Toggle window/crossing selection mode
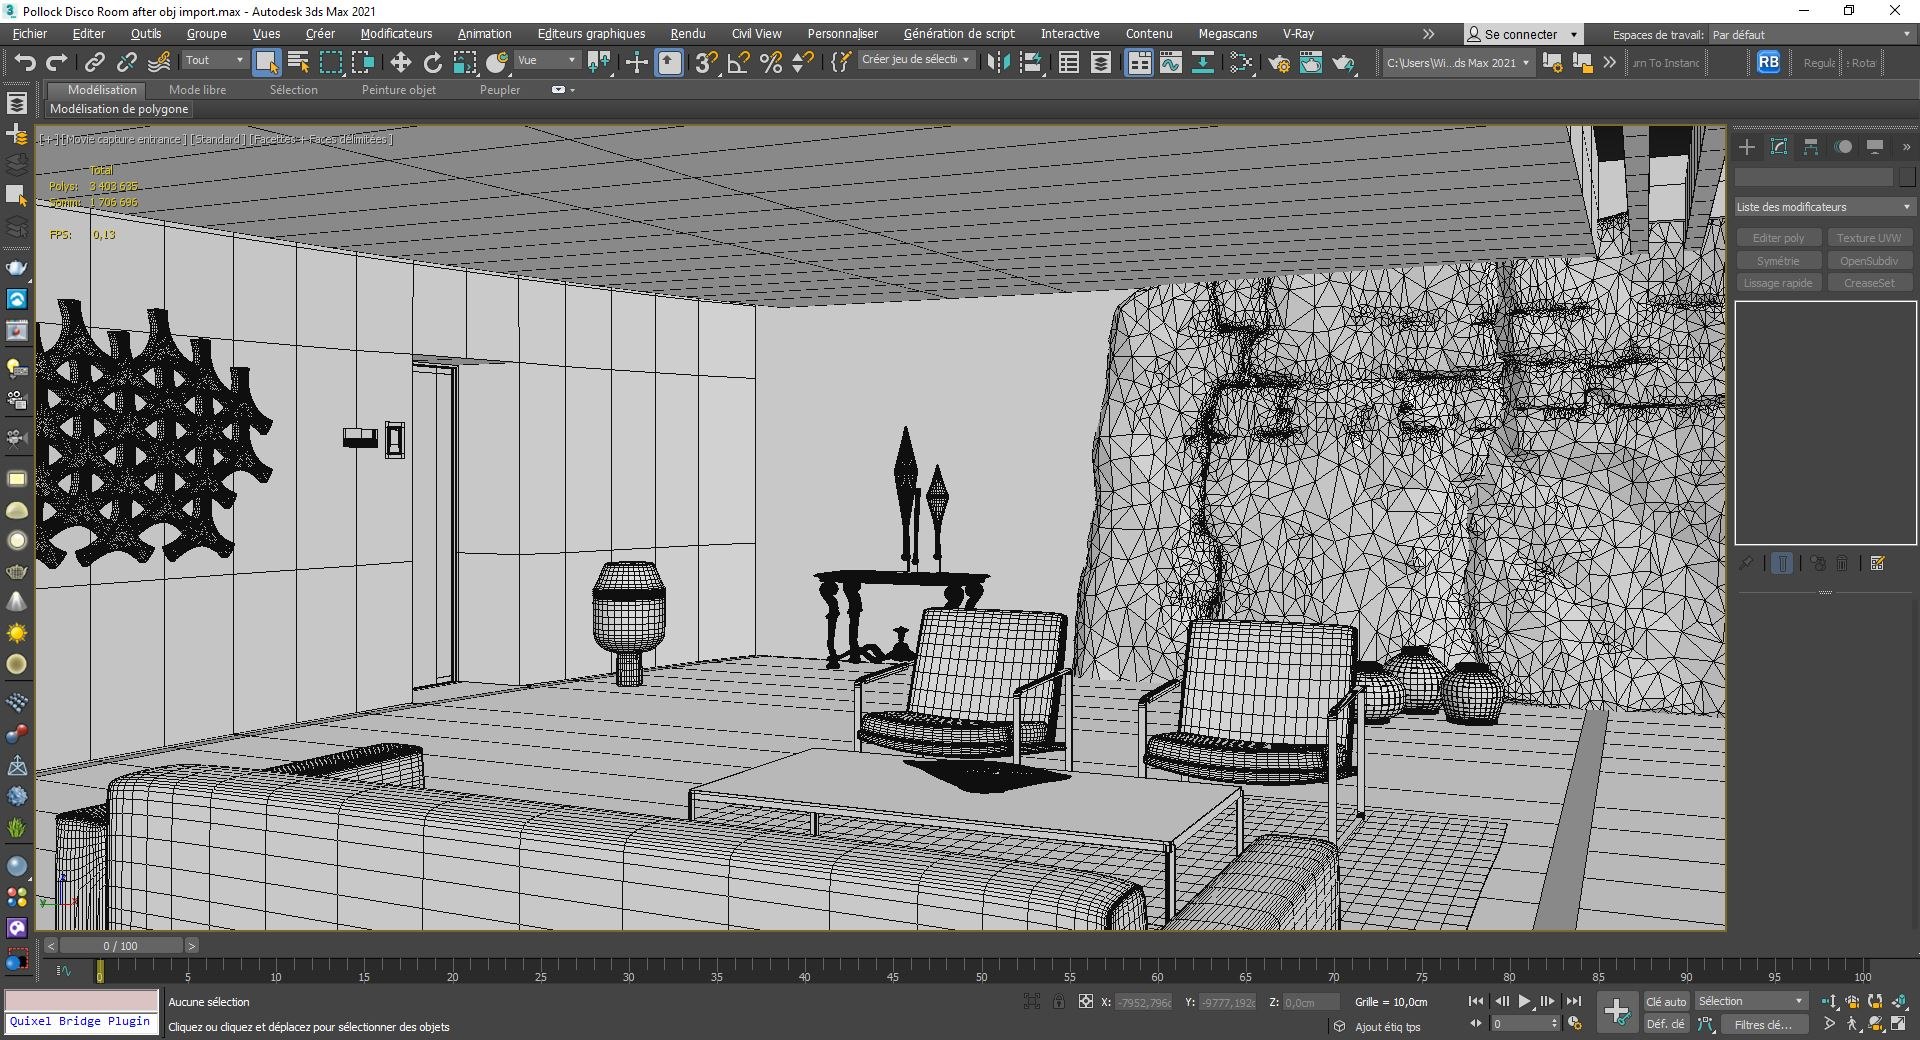This screenshot has height=1040, width=1920. point(363,63)
